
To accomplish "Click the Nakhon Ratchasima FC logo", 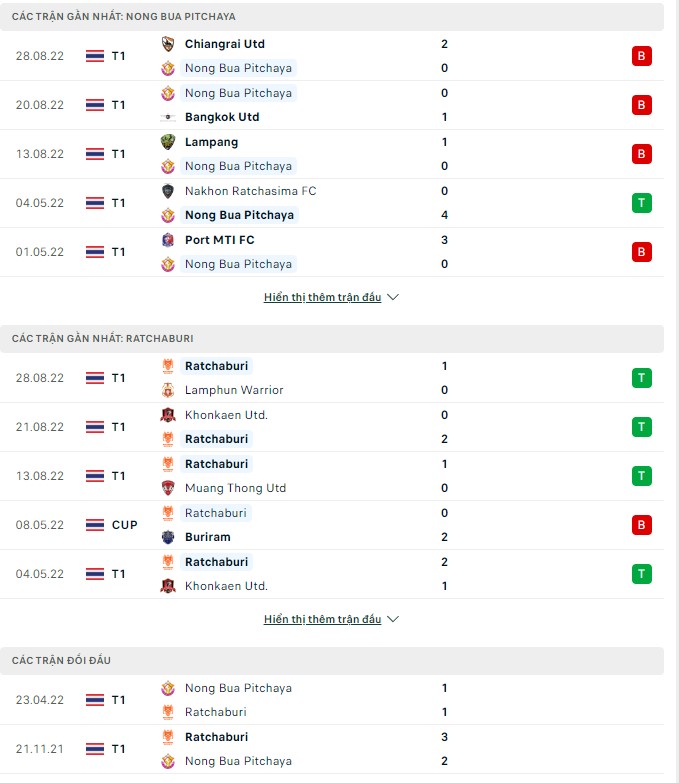I will [168, 191].
